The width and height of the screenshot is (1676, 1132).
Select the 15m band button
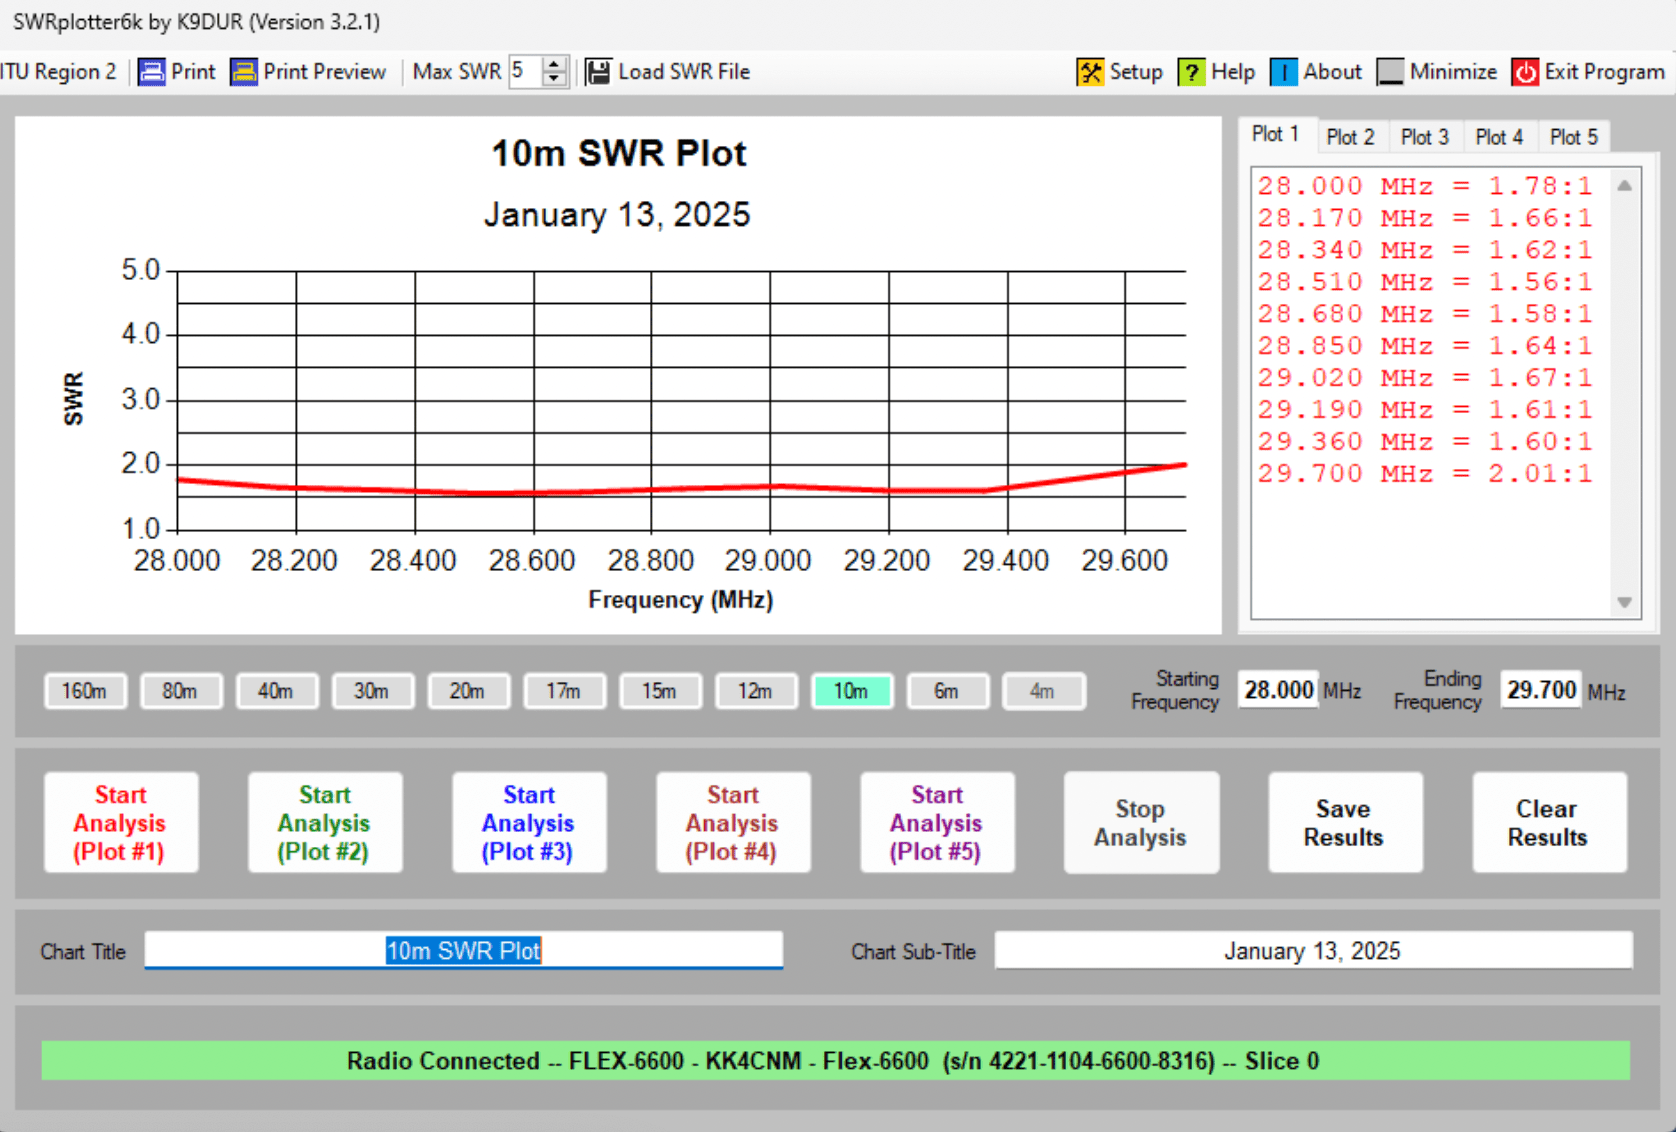coord(659,691)
